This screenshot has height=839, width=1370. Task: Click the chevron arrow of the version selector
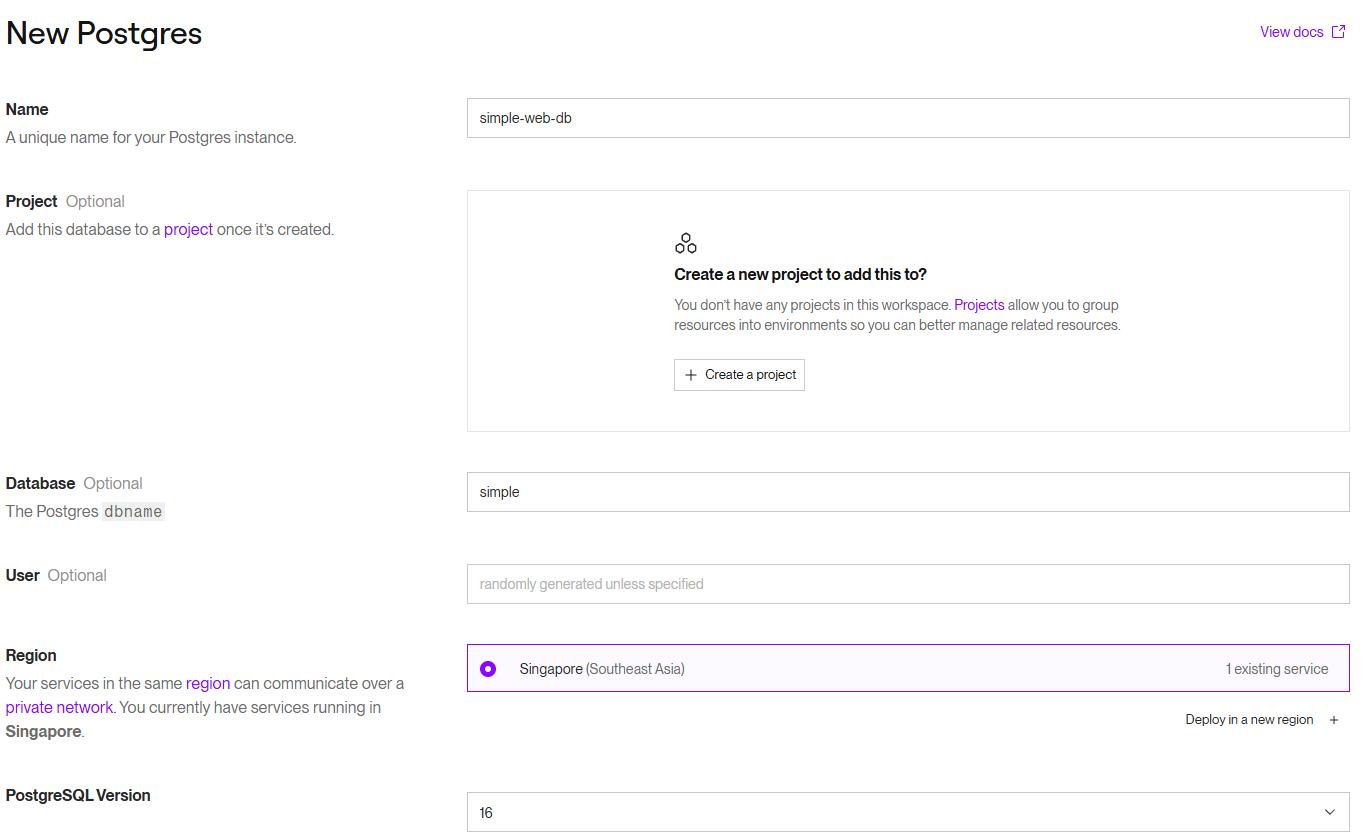1329,812
